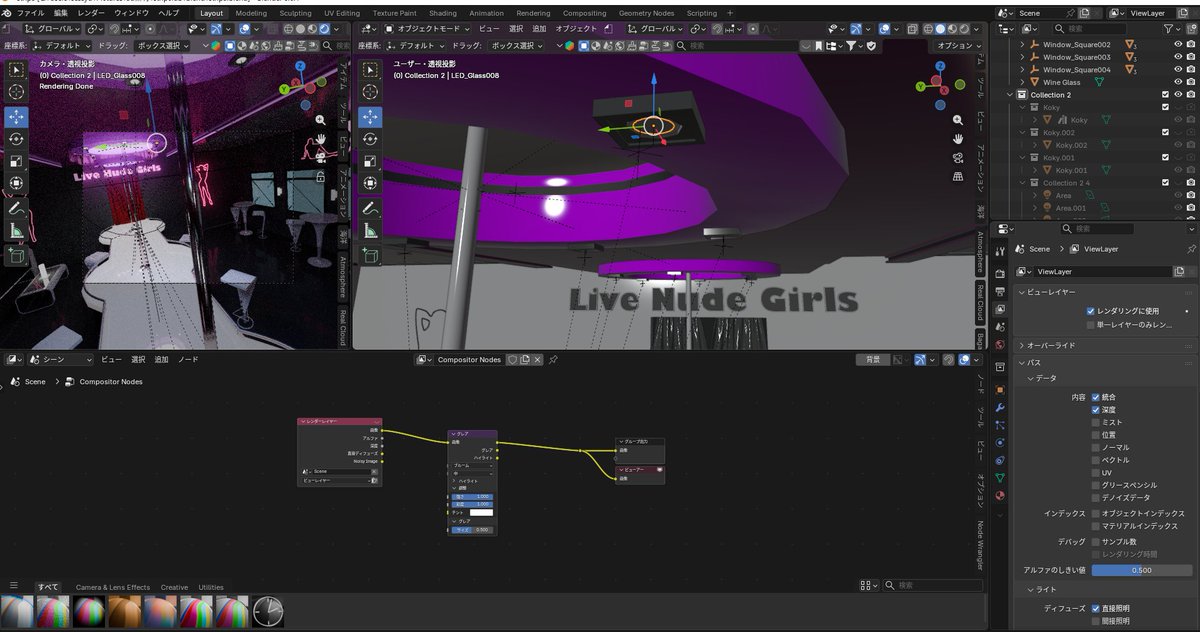
Task: Select the Move tool in camera viewport
Action: pos(16,117)
